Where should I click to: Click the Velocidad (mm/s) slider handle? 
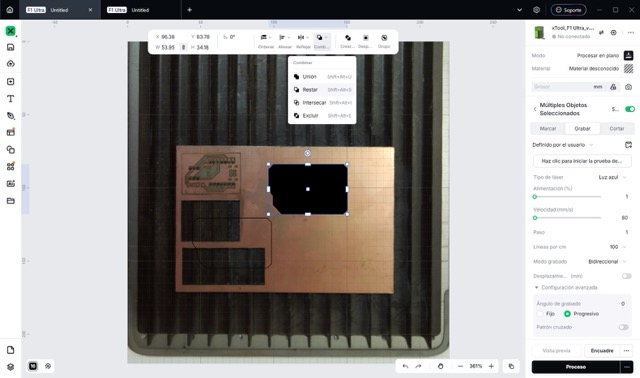(x=535, y=218)
